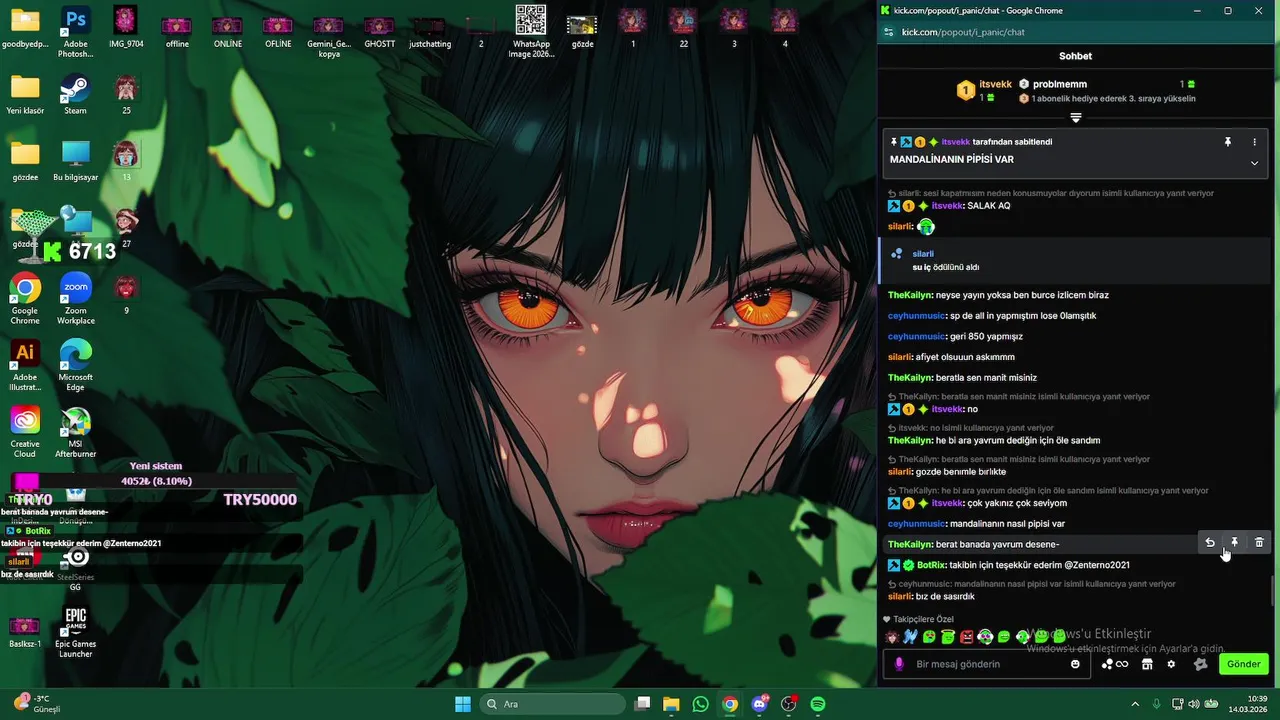
Task: Open Adobe Illustrator desktop icon
Action: click(x=25, y=366)
